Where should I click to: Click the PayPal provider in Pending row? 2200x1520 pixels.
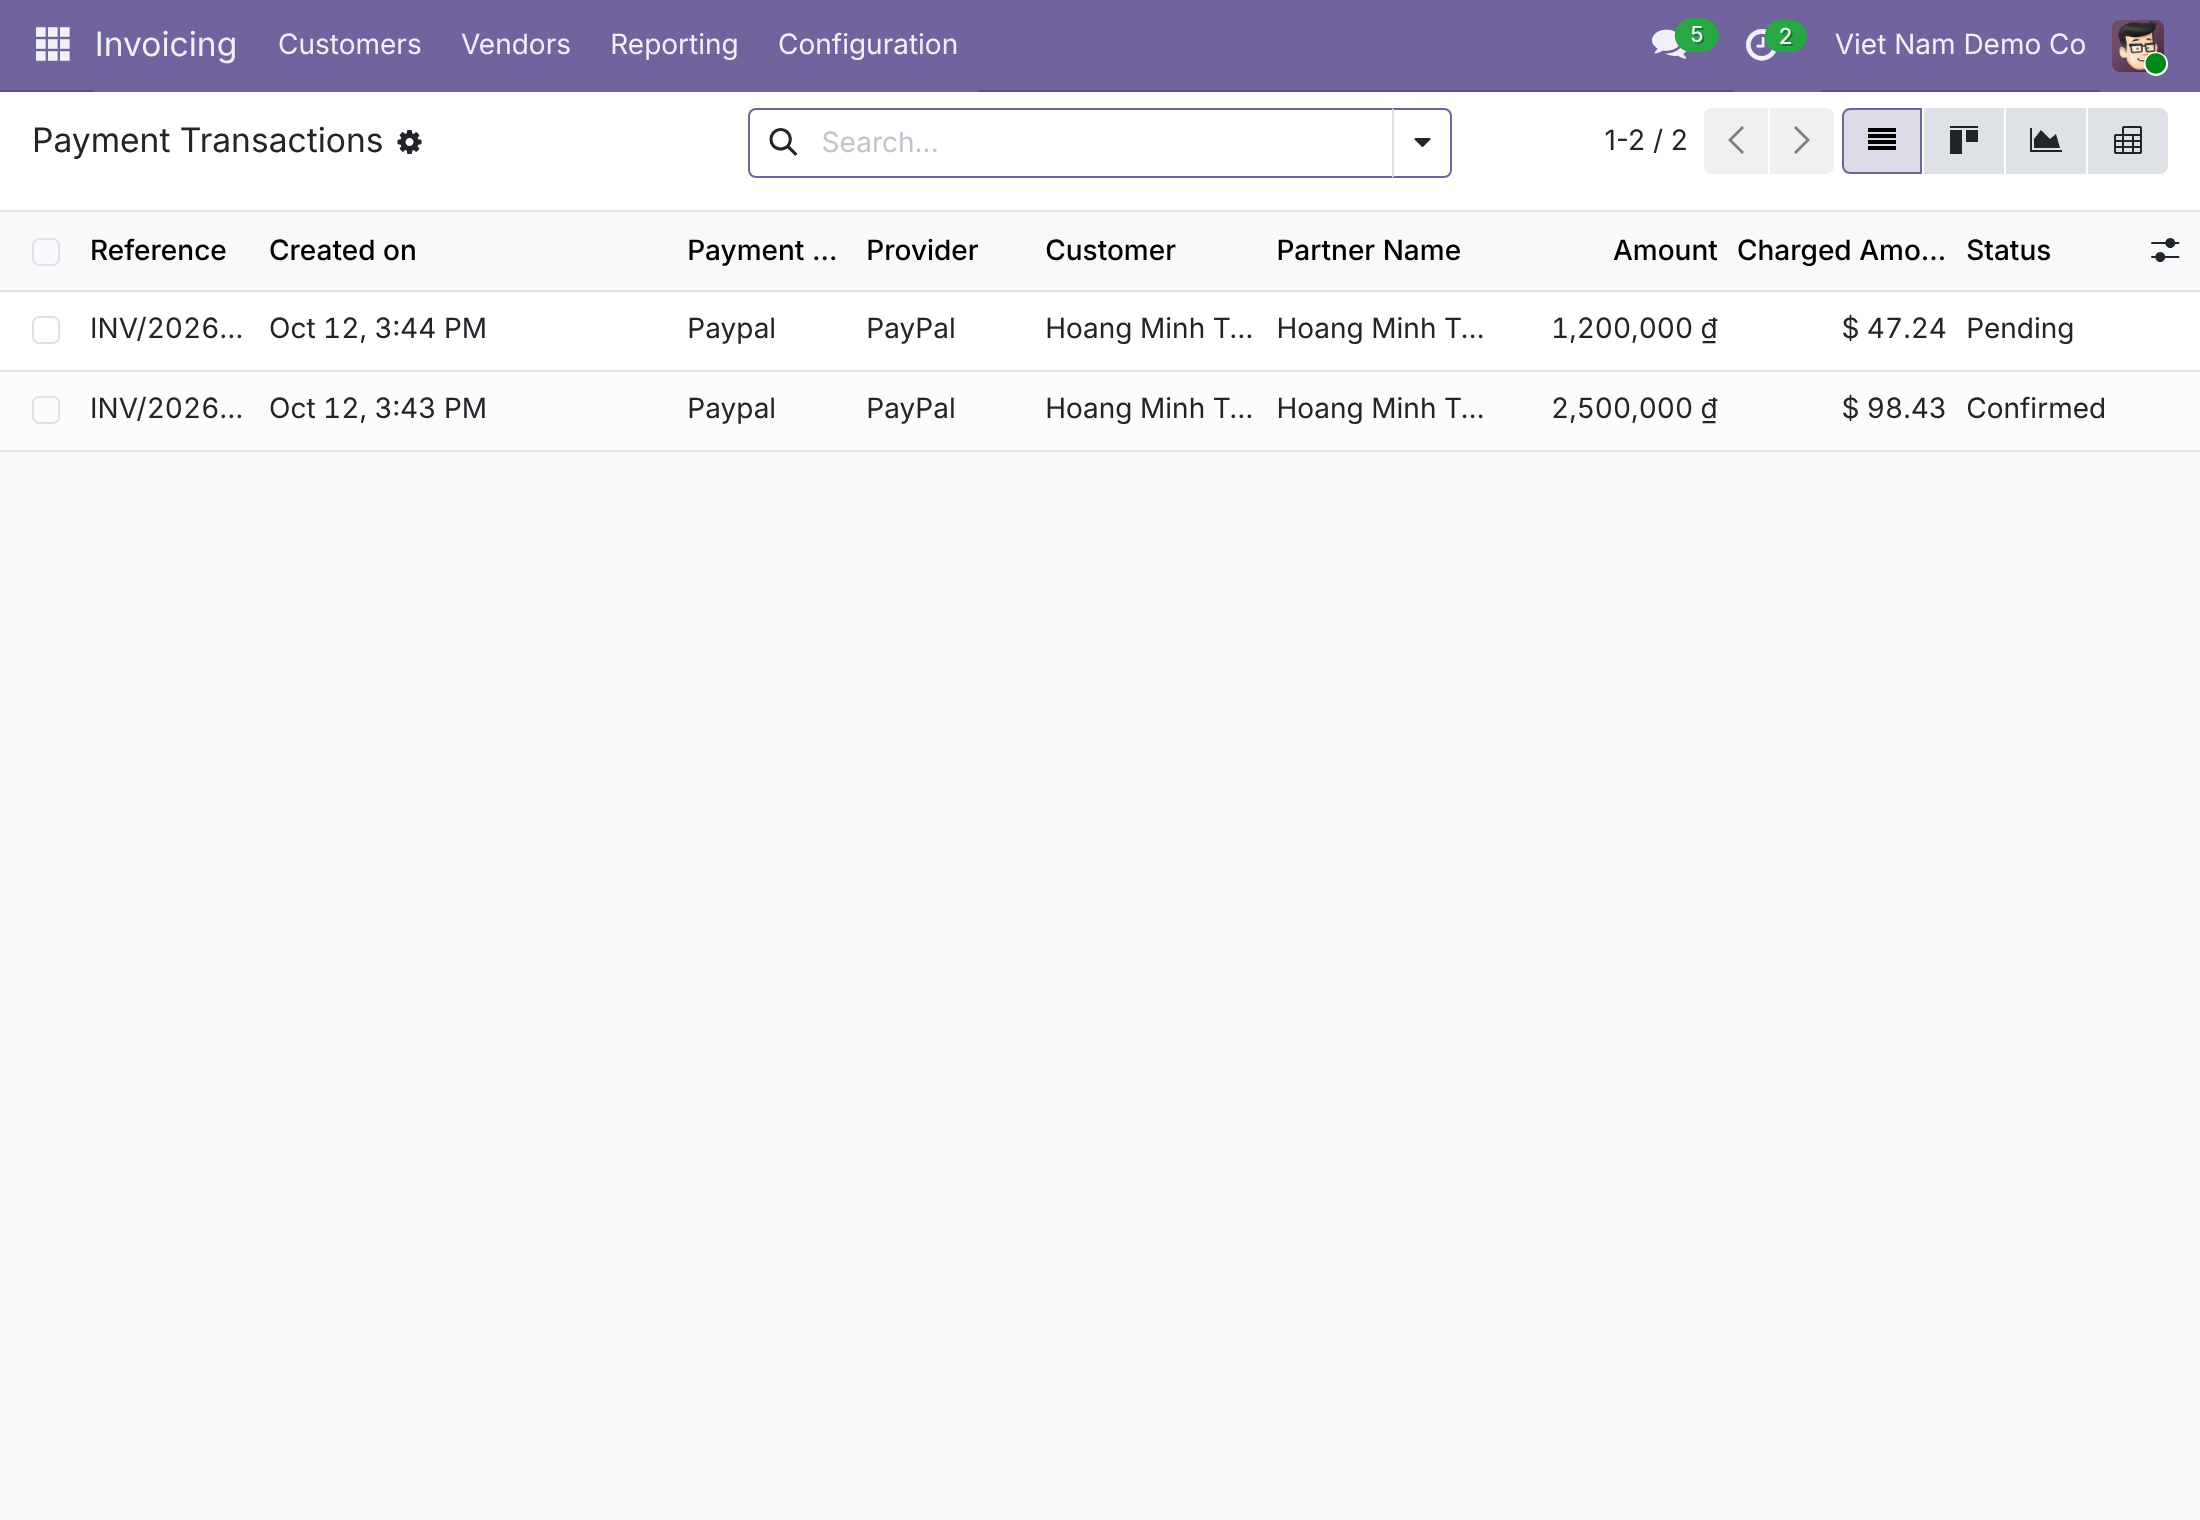(910, 329)
